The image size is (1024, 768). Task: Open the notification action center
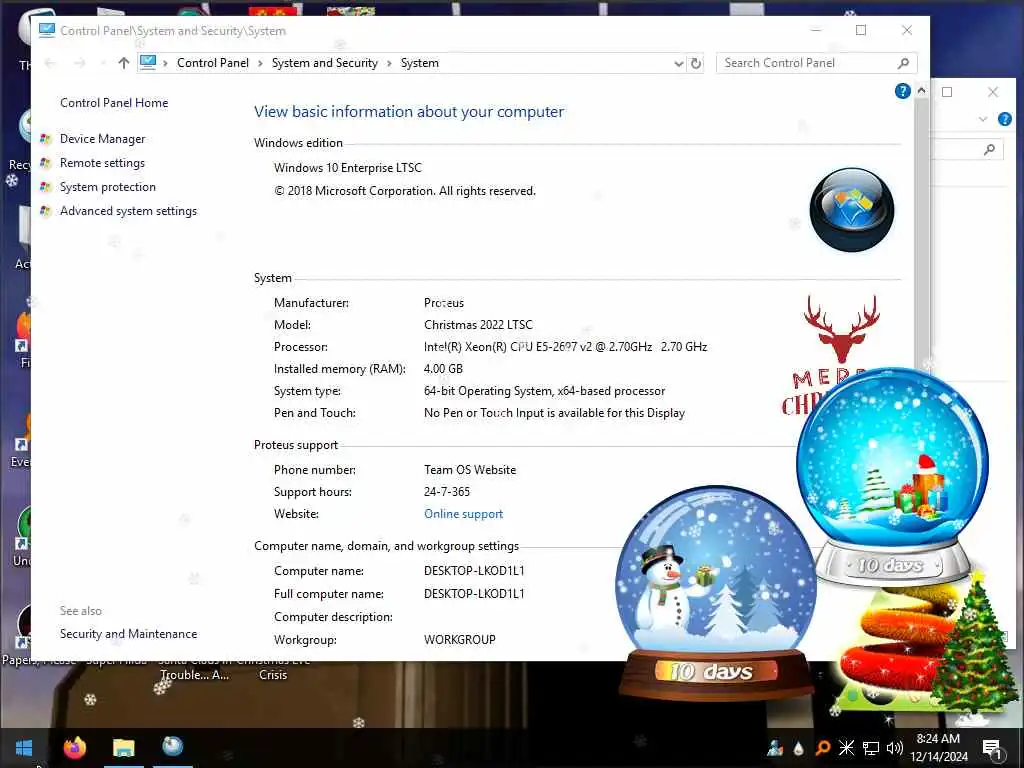(x=992, y=748)
